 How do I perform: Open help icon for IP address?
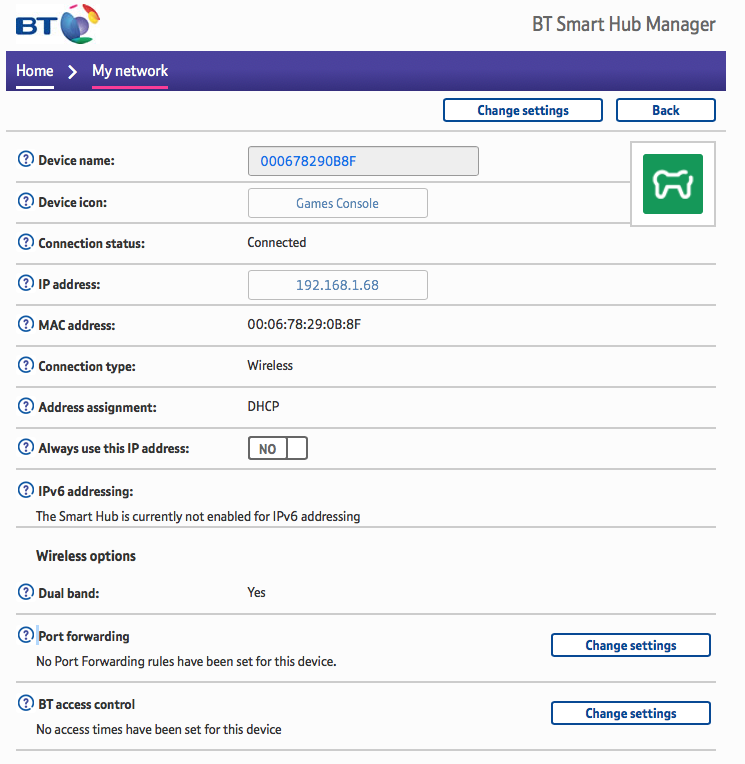coord(26,283)
